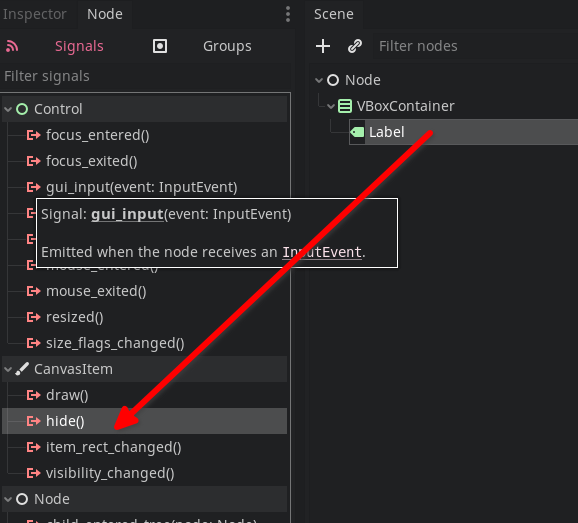Switch to the Groups tab
578x523 pixels.
coord(227,46)
